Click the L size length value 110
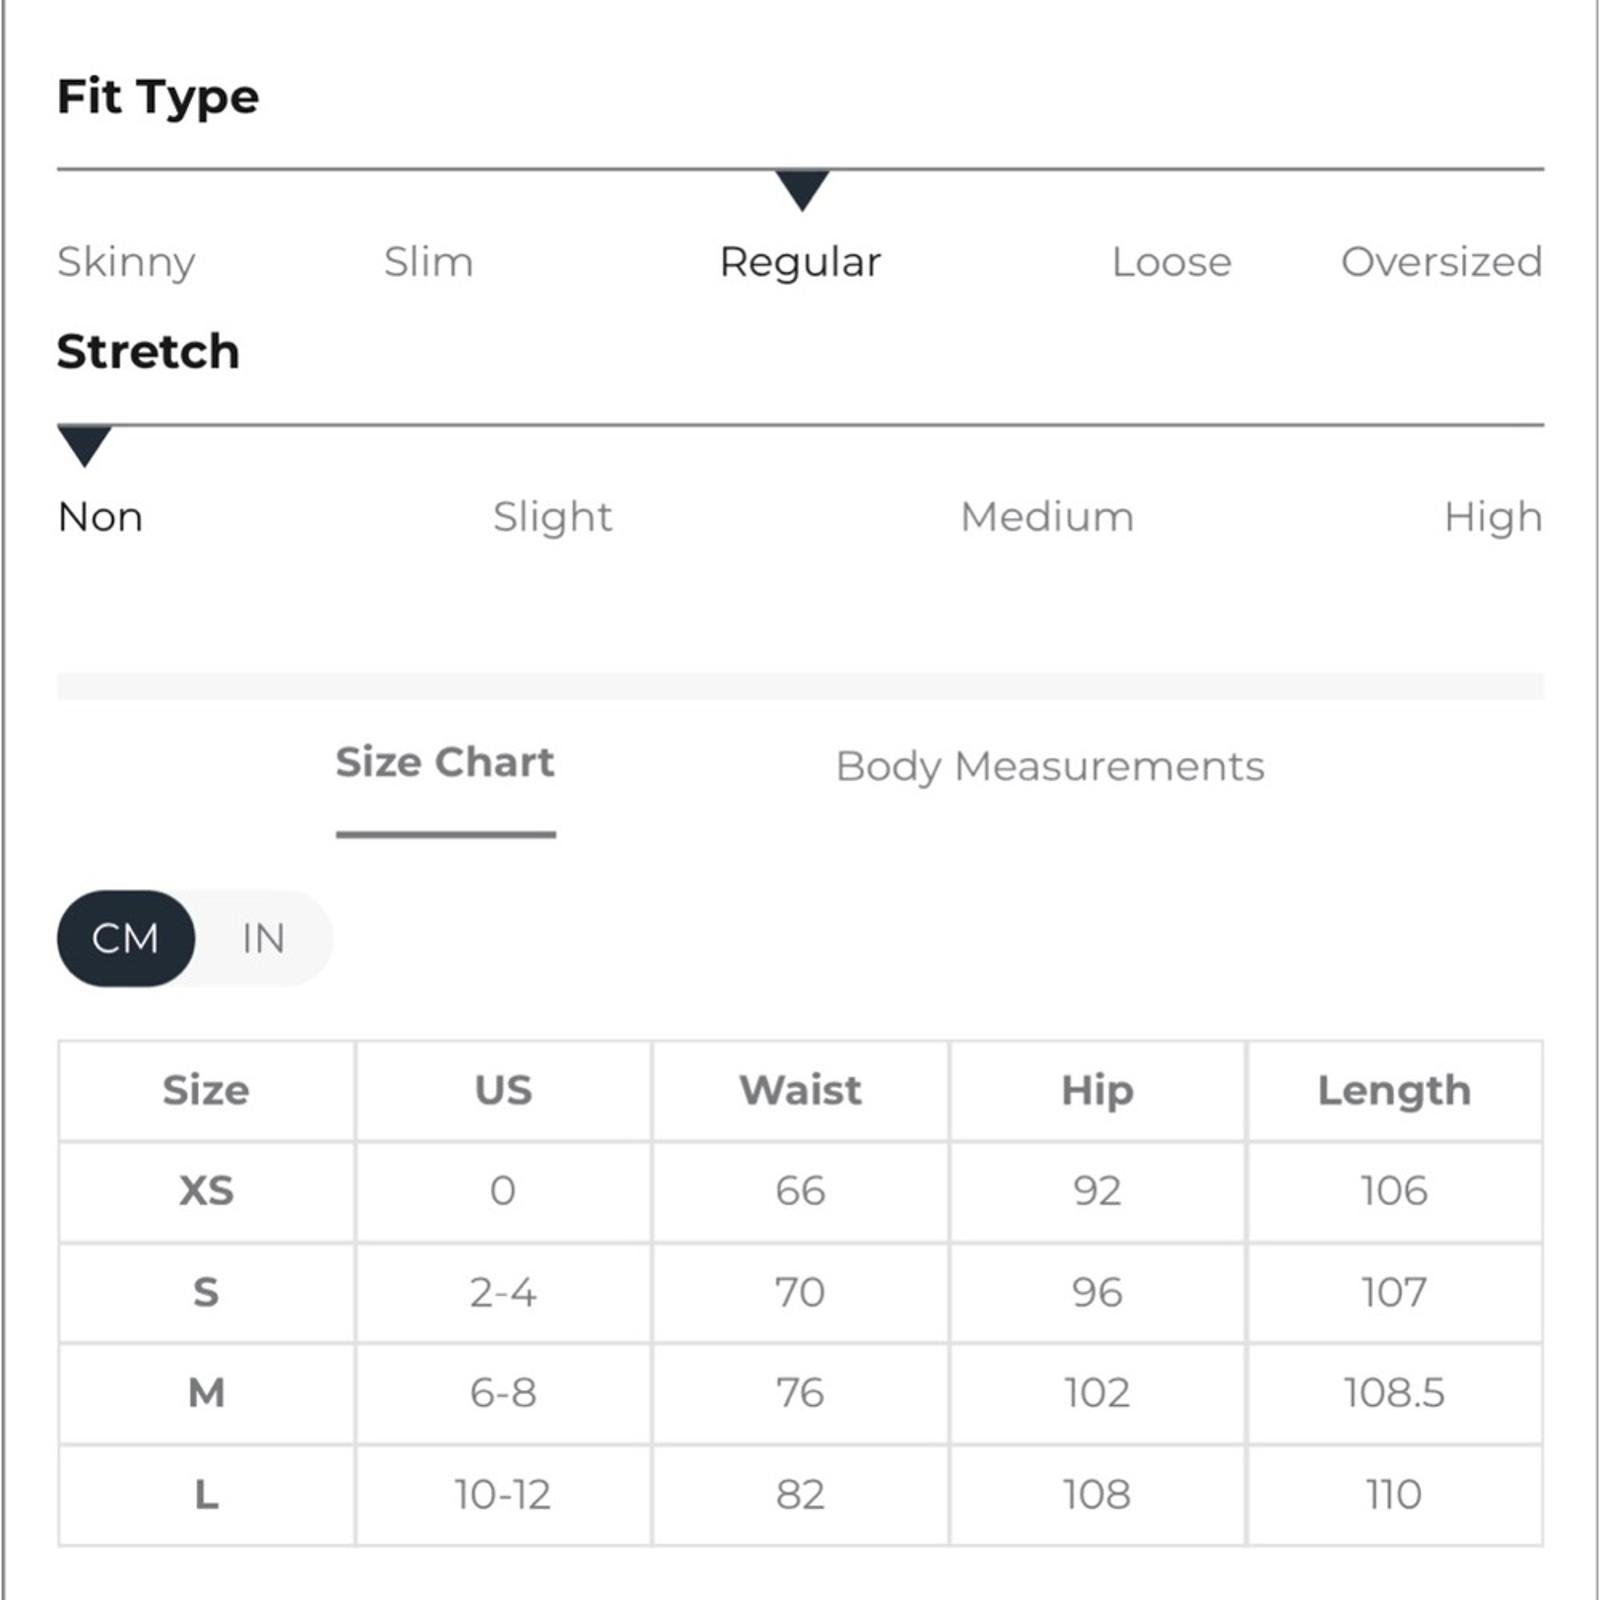Screen dimensions: 1600x1600 click(1394, 1495)
